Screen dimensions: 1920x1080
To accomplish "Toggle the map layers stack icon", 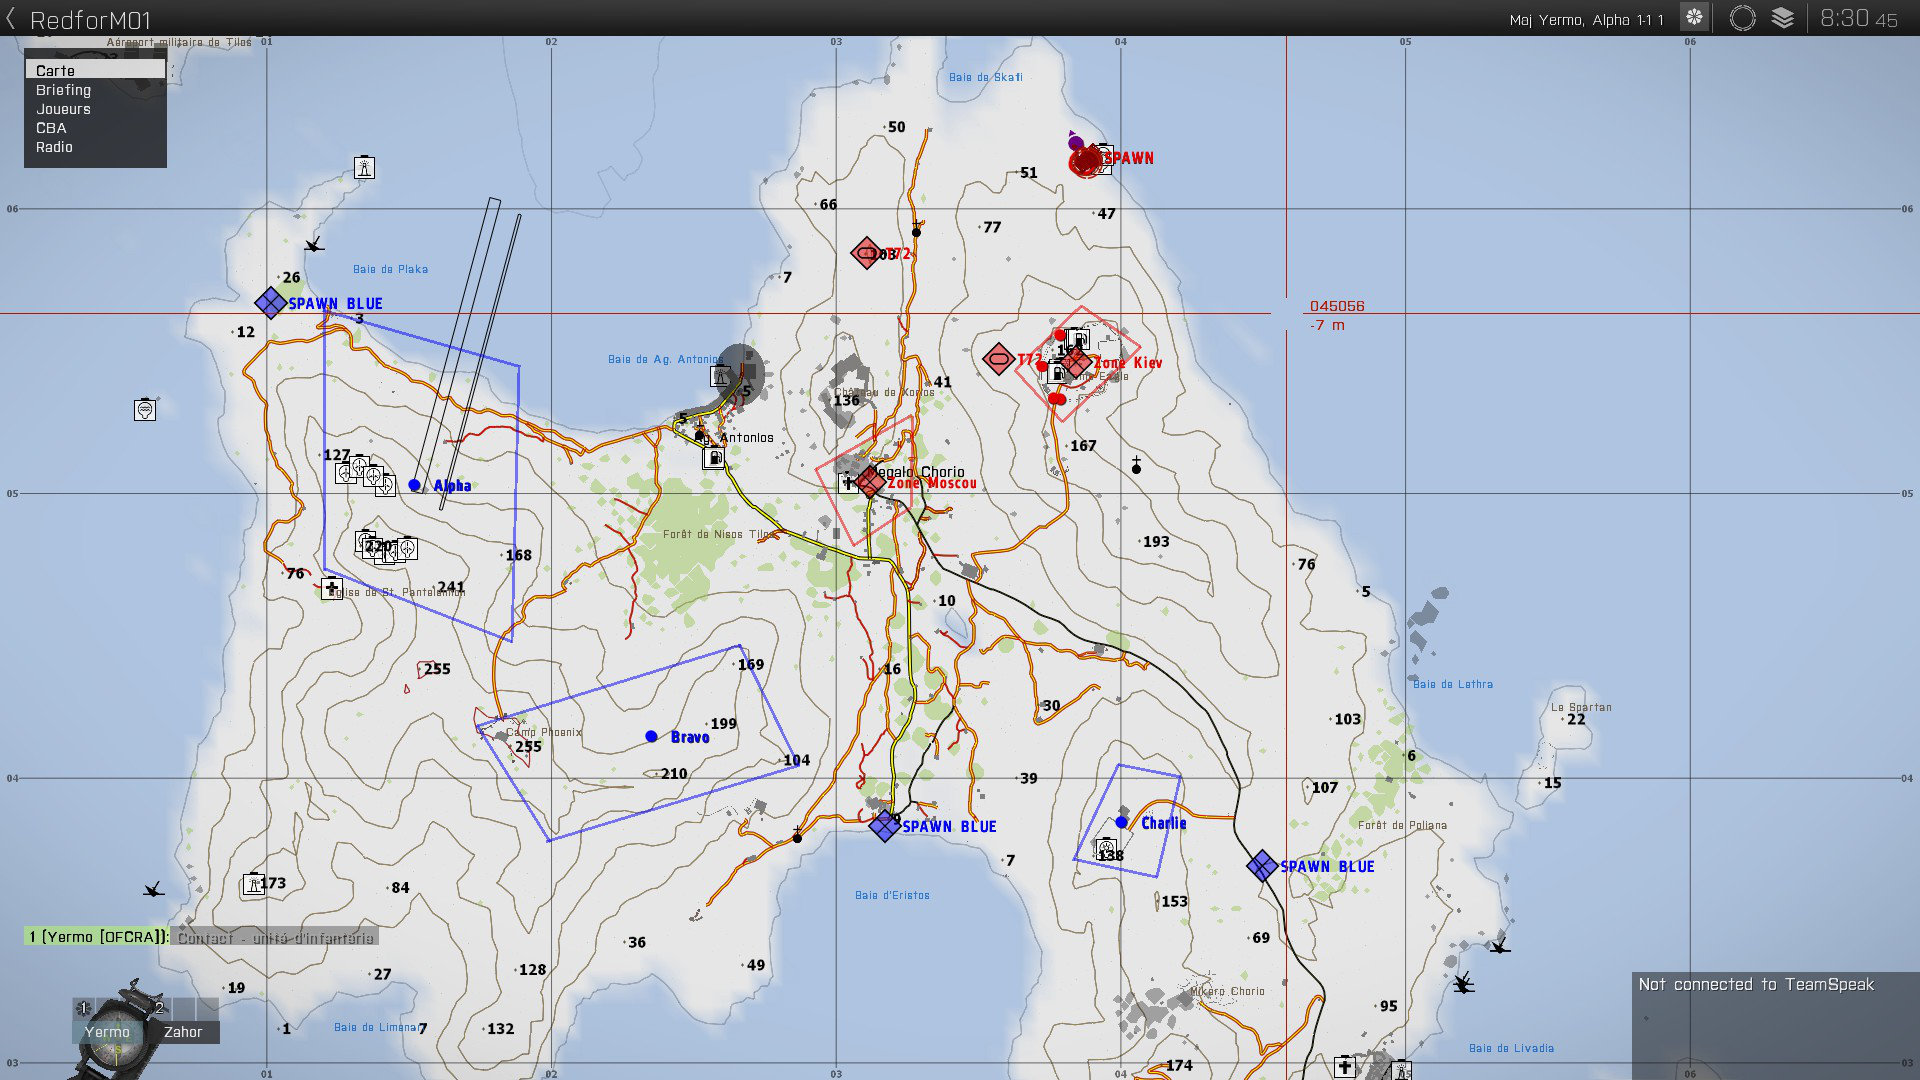I will [1782, 18].
